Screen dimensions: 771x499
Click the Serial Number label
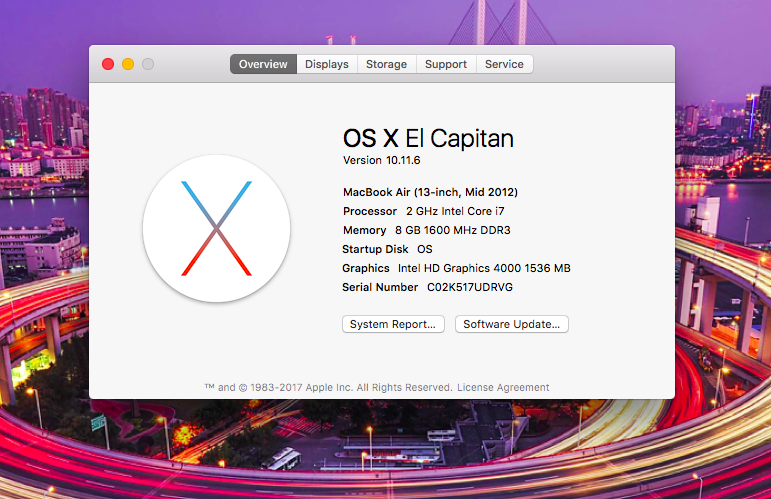380,287
